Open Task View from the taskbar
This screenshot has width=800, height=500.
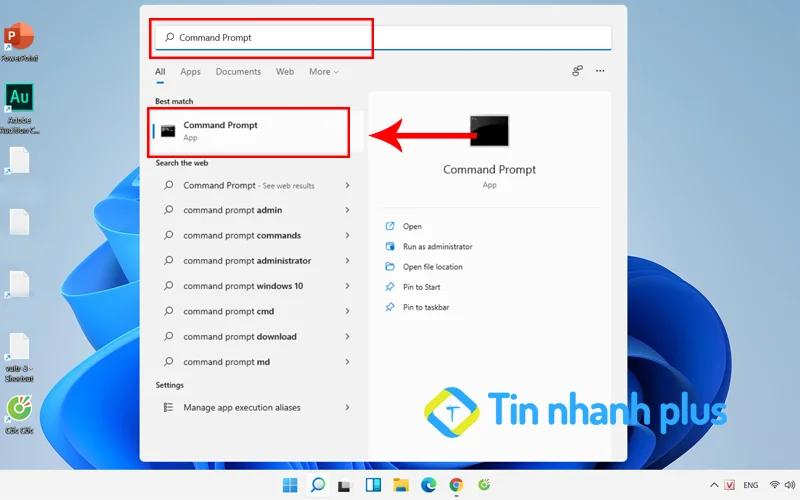click(x=345, y=485)
